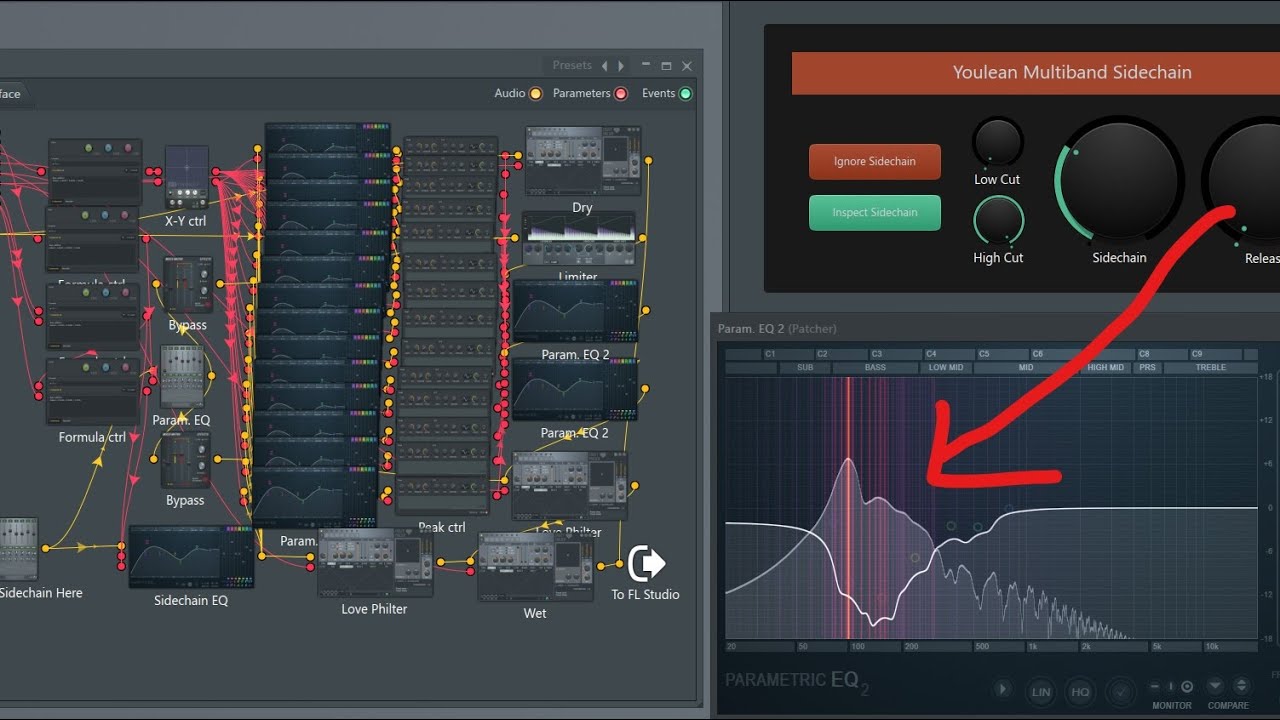Viewport: 1280px width, 720px height.
Task: Select the PRS band tab
Action: [x=1147, y=368]
